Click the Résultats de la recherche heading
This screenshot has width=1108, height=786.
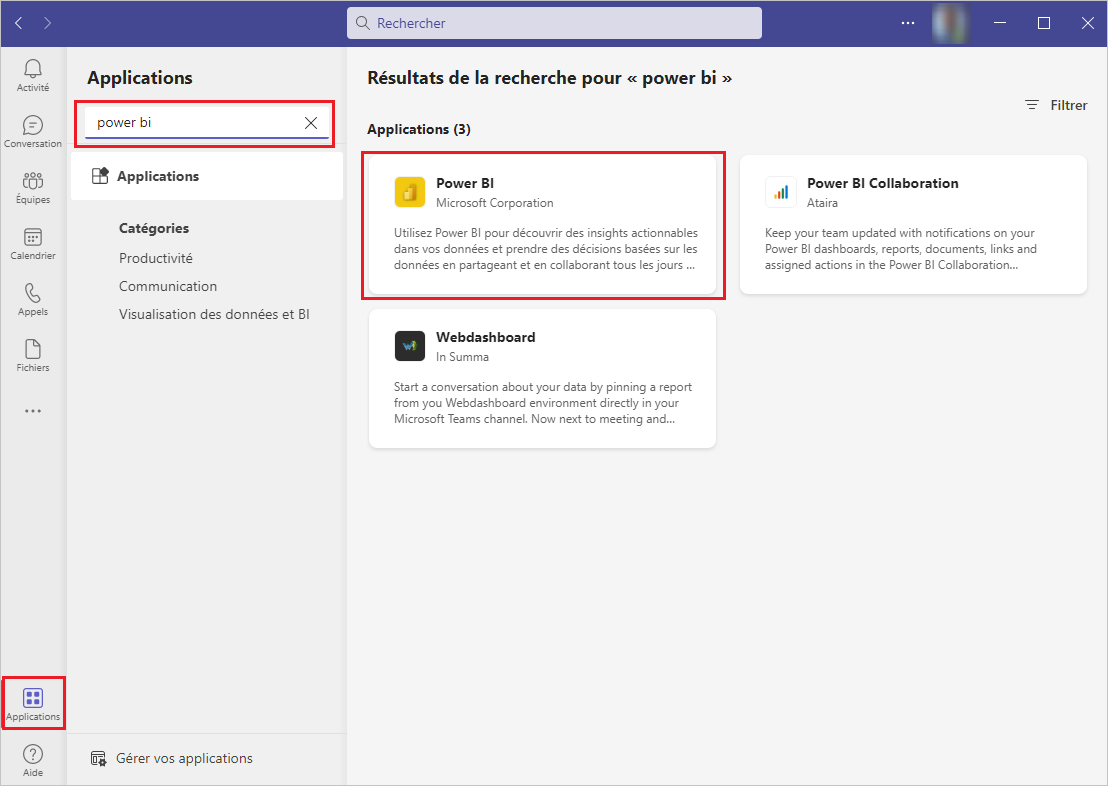(x=550, y=78)
